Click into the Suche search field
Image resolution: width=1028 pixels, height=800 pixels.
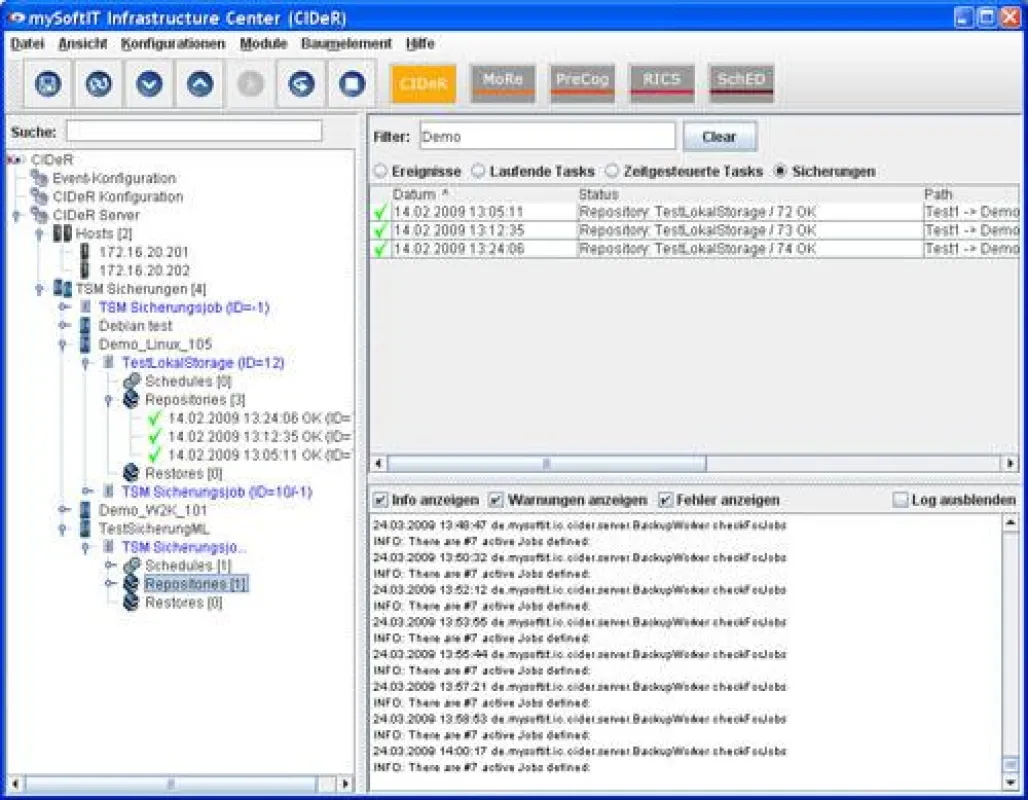click(x=194, y=130)
